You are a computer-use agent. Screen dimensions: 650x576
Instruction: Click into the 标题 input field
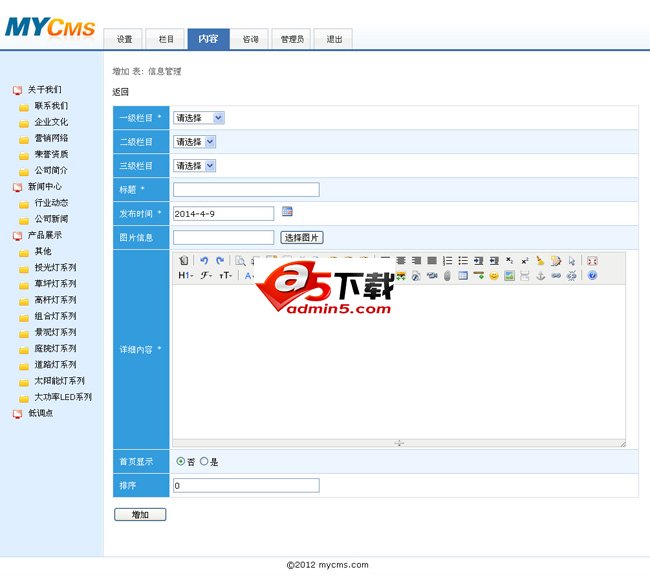tap(246, 190)
